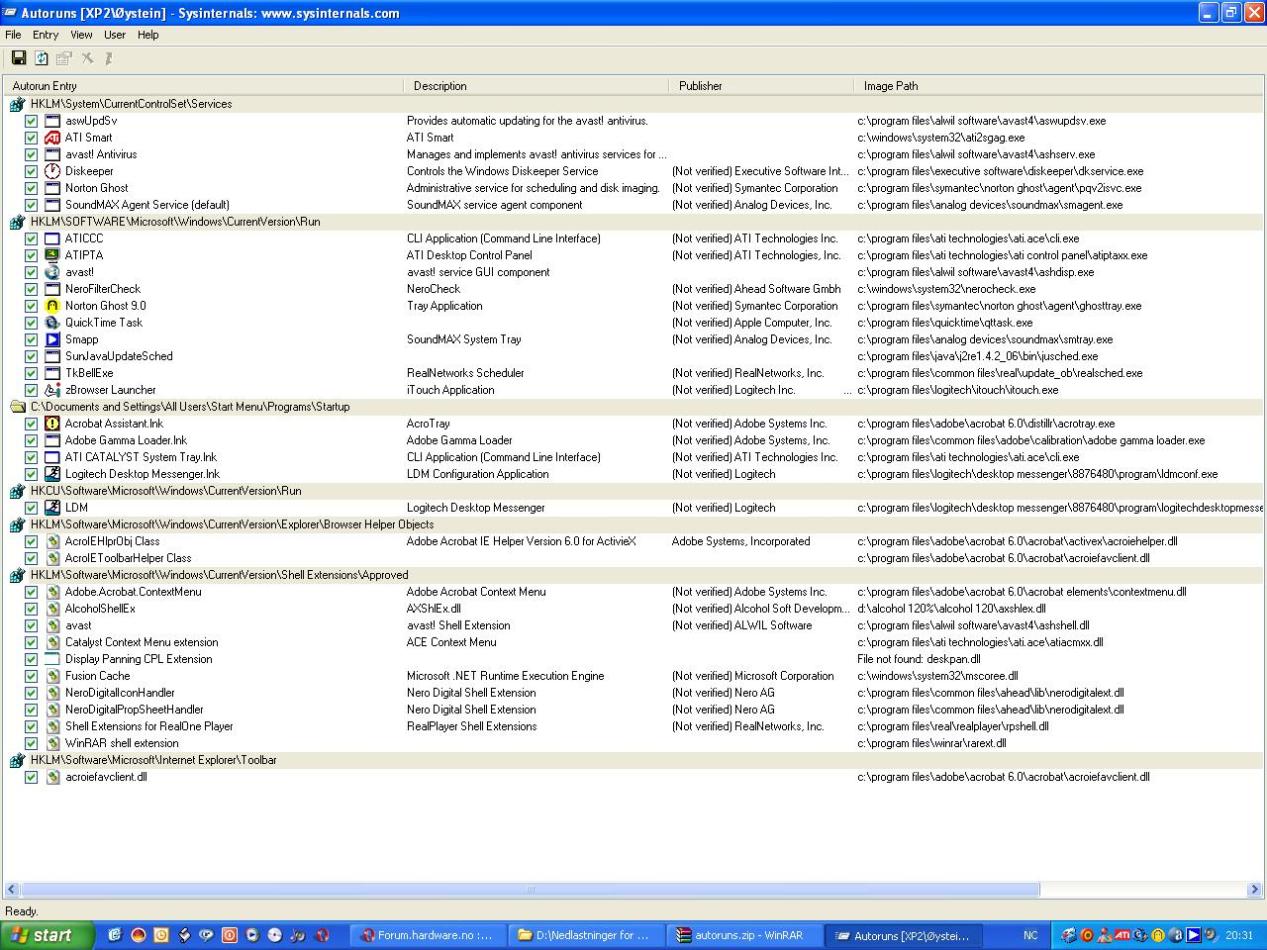Sort by Publisher column header
Screen dimensions: 1267x950
point(762,86)
